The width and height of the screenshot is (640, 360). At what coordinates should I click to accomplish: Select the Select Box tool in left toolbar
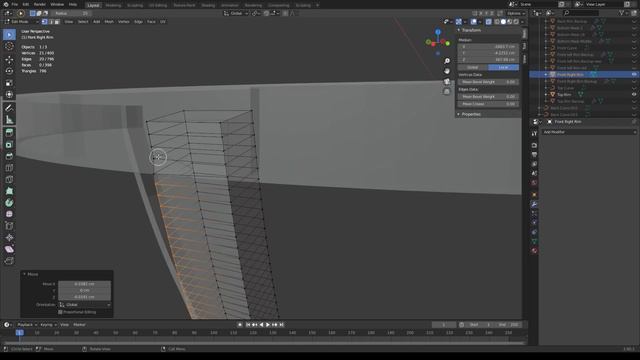pyautogui.click(x=9, y=35)
